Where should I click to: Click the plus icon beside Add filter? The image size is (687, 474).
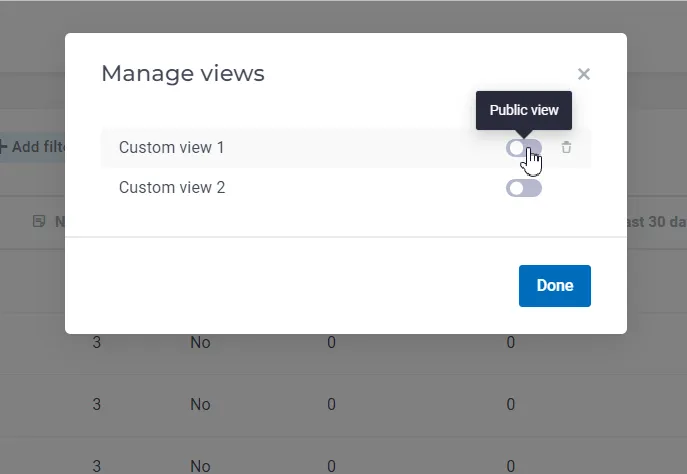pyautogui.click(x=3, y=147)
